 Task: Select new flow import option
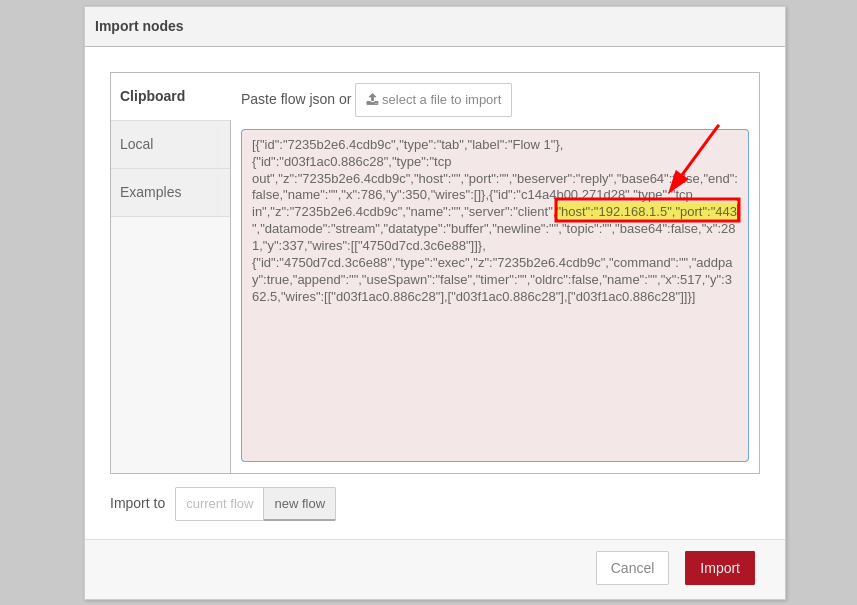[299, 504]
